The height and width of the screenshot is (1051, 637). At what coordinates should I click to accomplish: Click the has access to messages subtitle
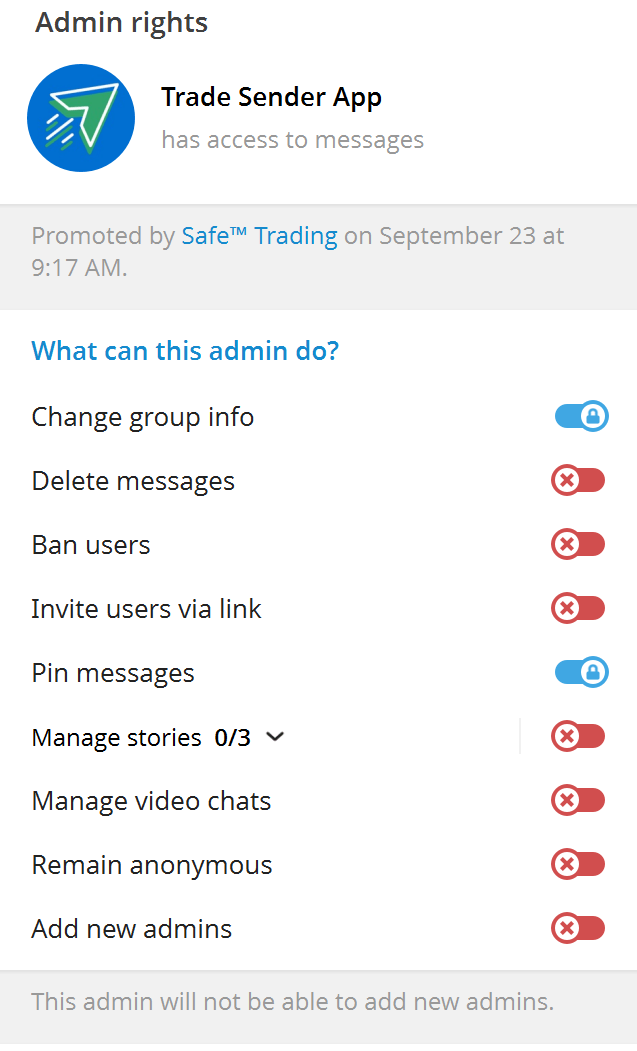292,139
